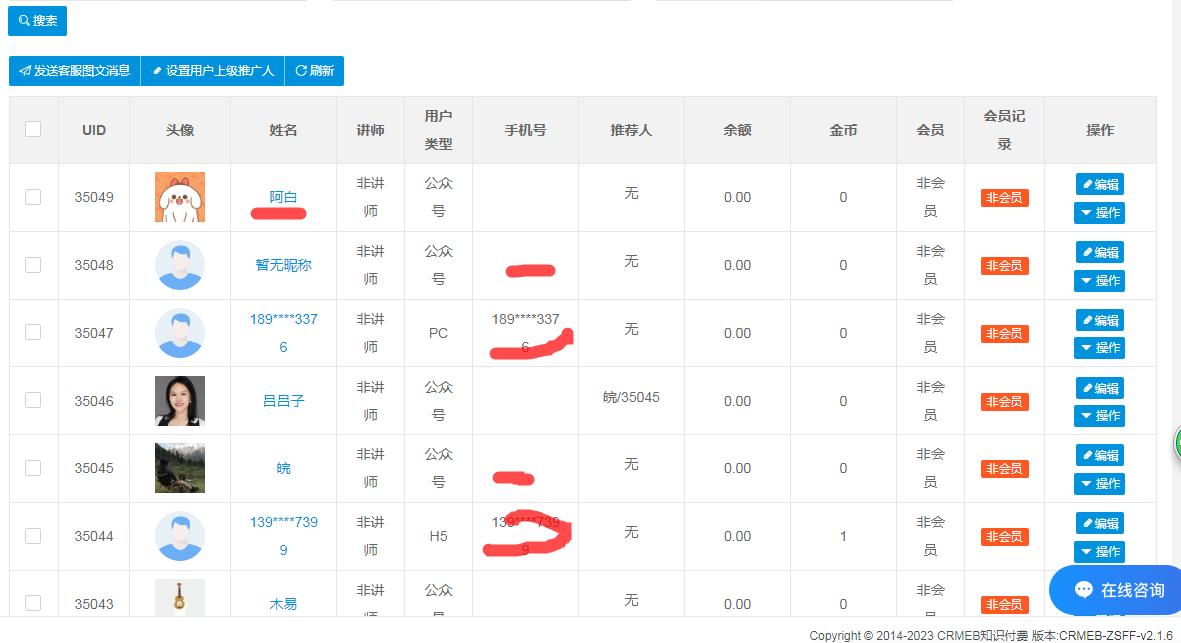Edit user 35046 with 编辑 button
The height and width of the screenshot is (643, 1181).
[1100, 388]
